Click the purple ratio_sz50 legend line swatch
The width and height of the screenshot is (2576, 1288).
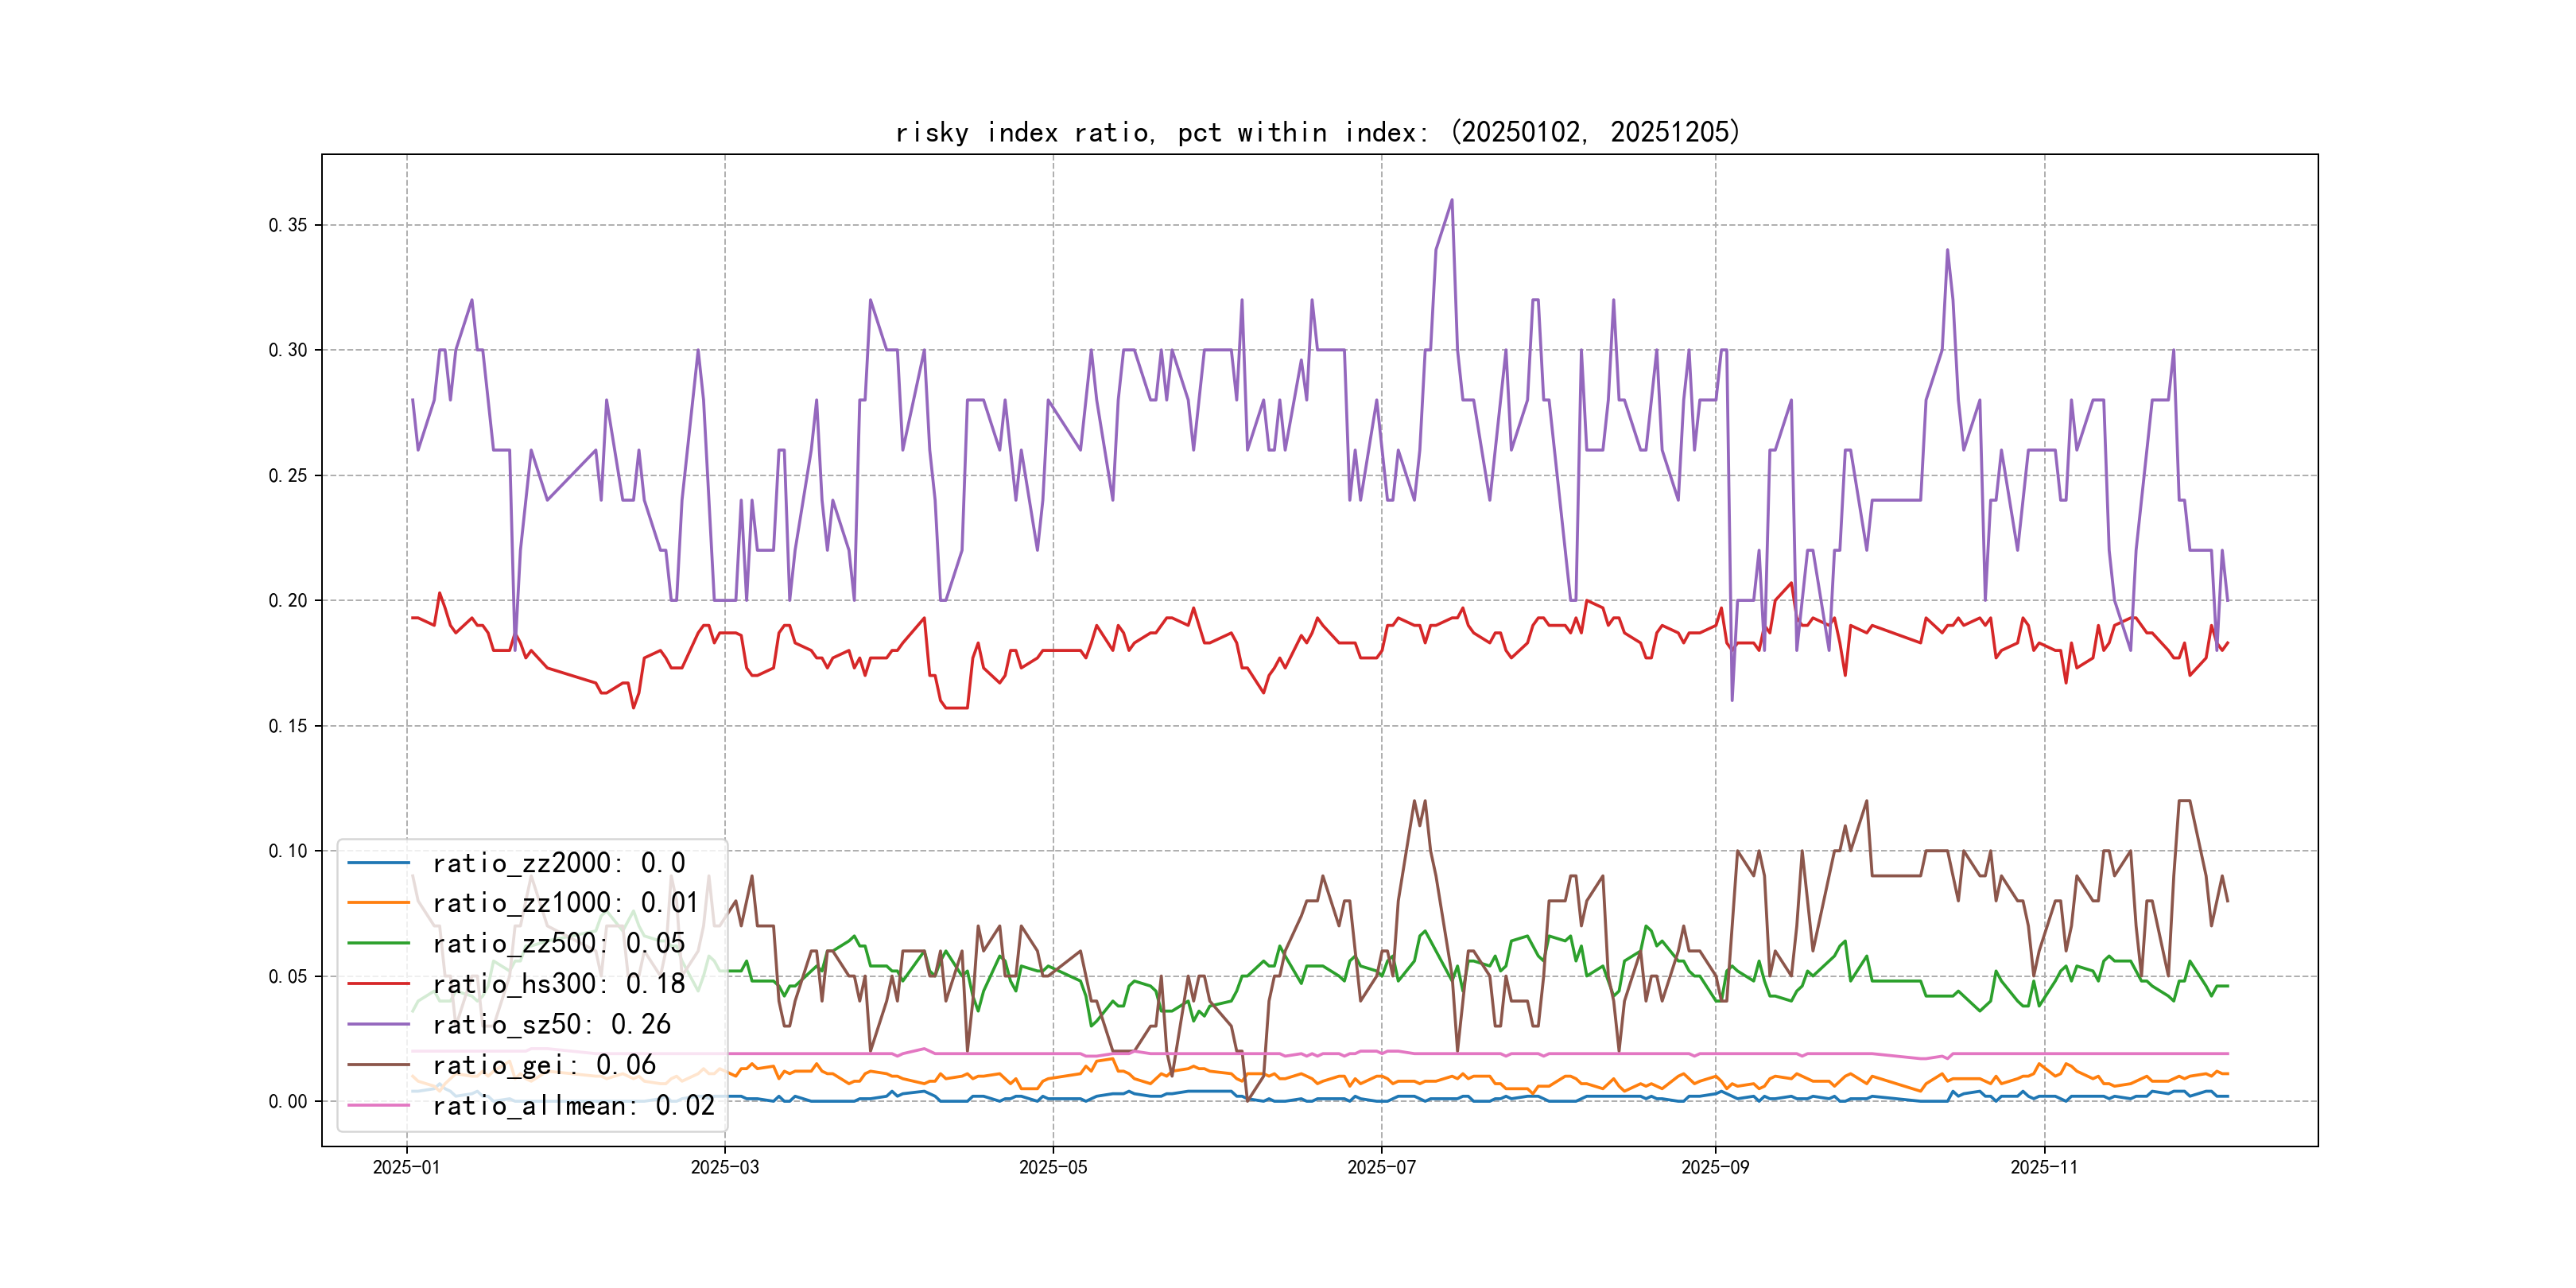click(378, 1024)
